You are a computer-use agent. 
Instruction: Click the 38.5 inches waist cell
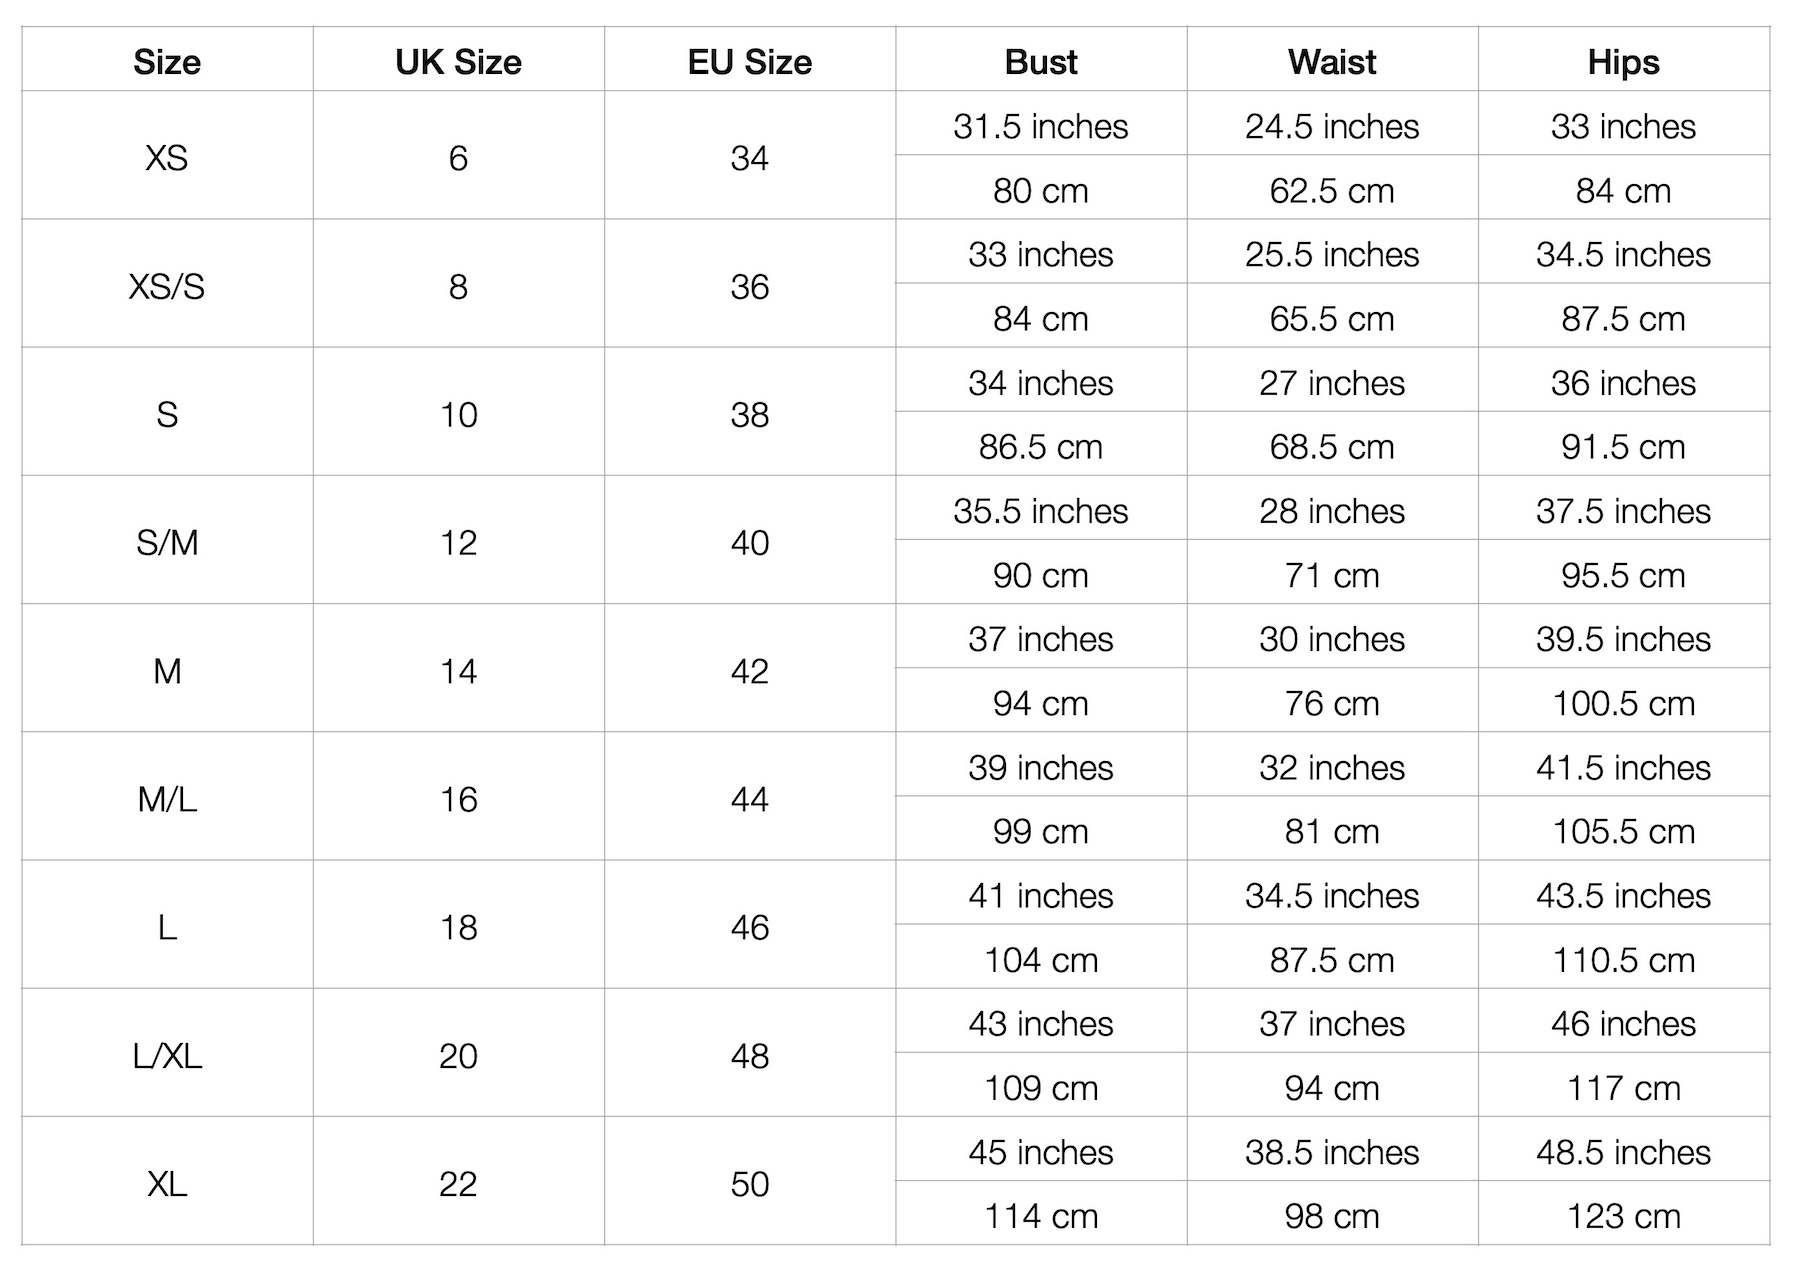click(1332, 1152)
